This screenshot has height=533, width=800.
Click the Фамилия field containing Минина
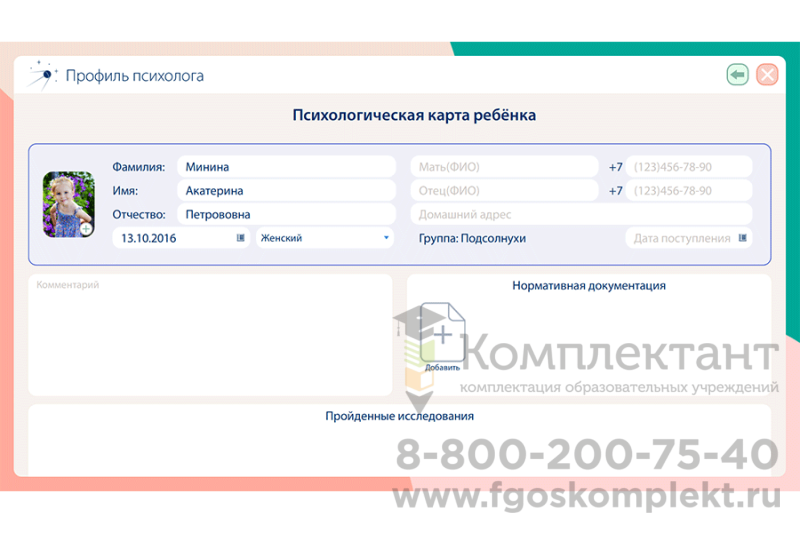coord(285,167)
